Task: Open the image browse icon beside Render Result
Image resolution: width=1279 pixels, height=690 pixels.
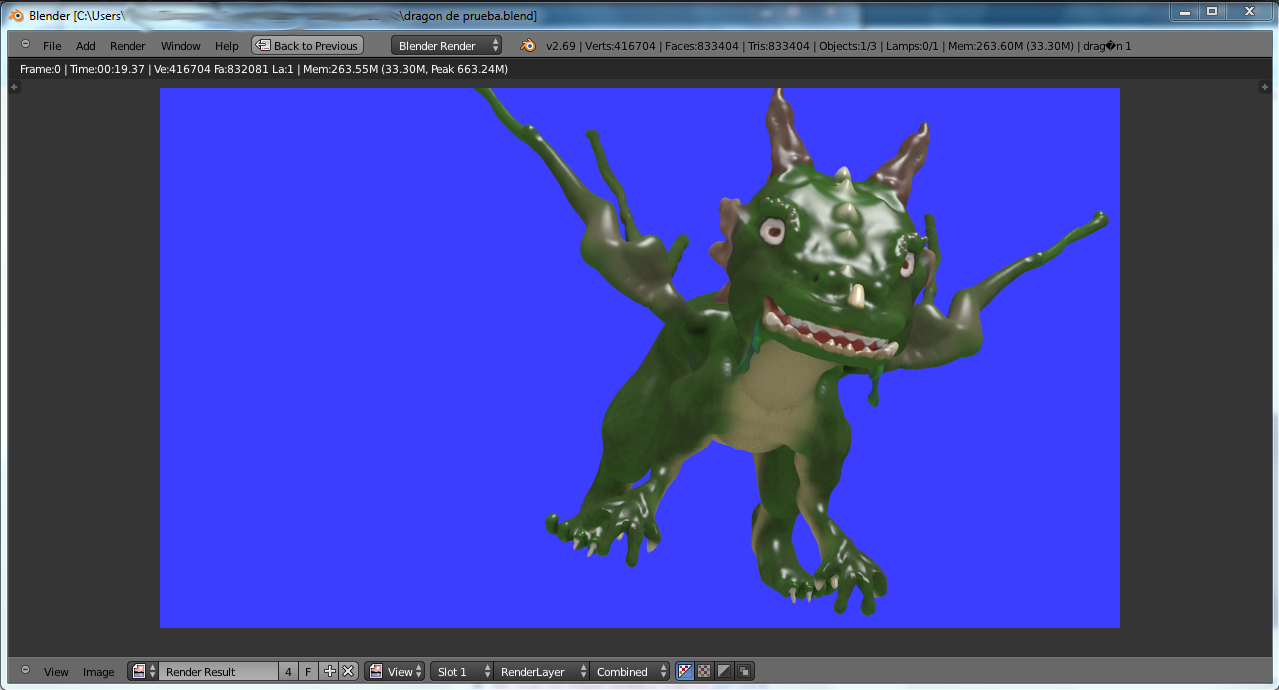Action: 142,672
